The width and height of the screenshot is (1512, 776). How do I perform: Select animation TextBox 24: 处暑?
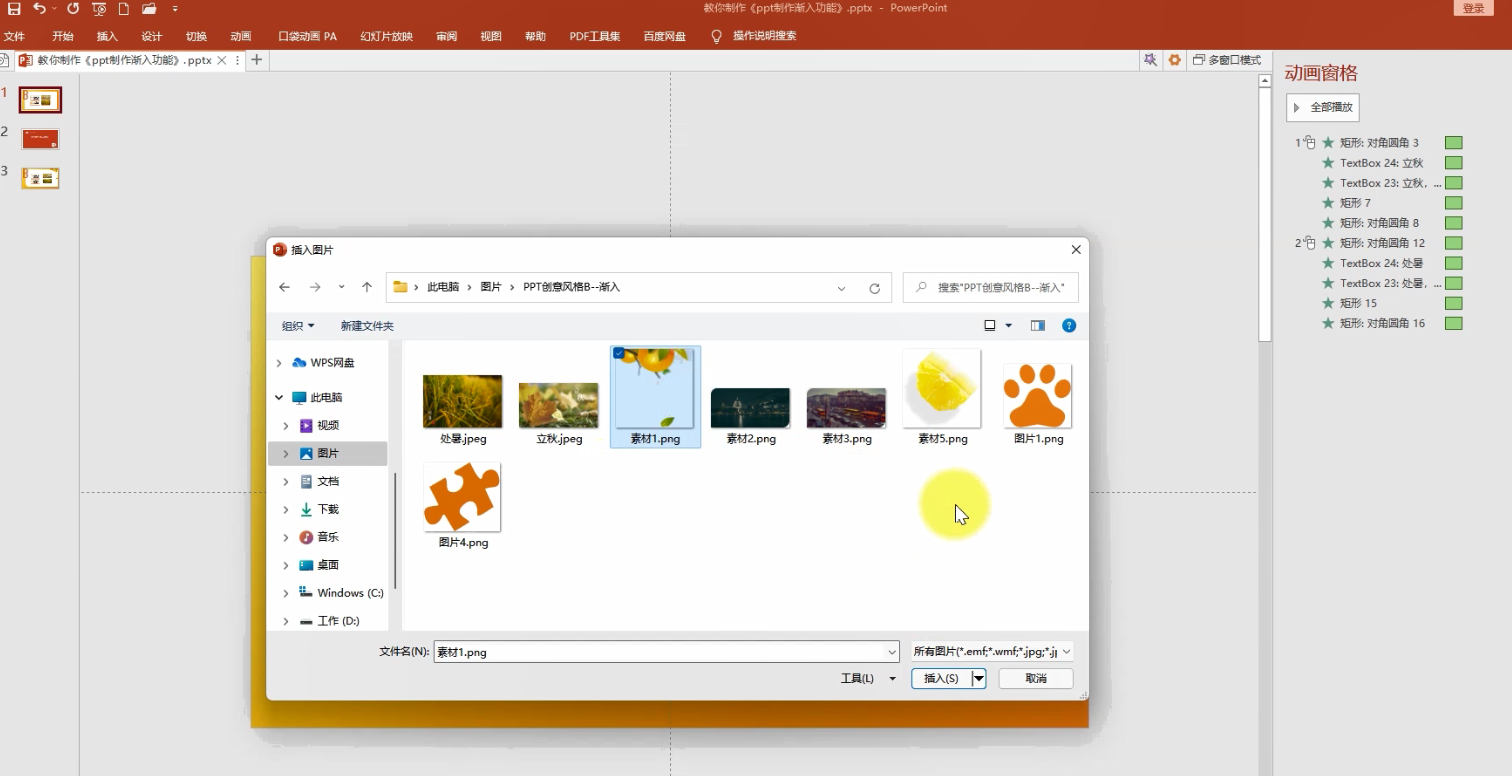[1379, 263]
